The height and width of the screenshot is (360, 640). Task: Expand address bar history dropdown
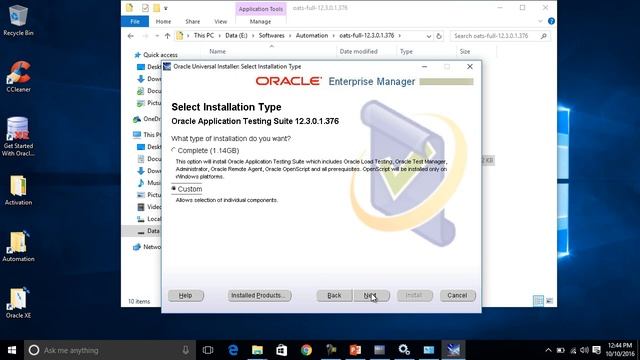(429, 36)
